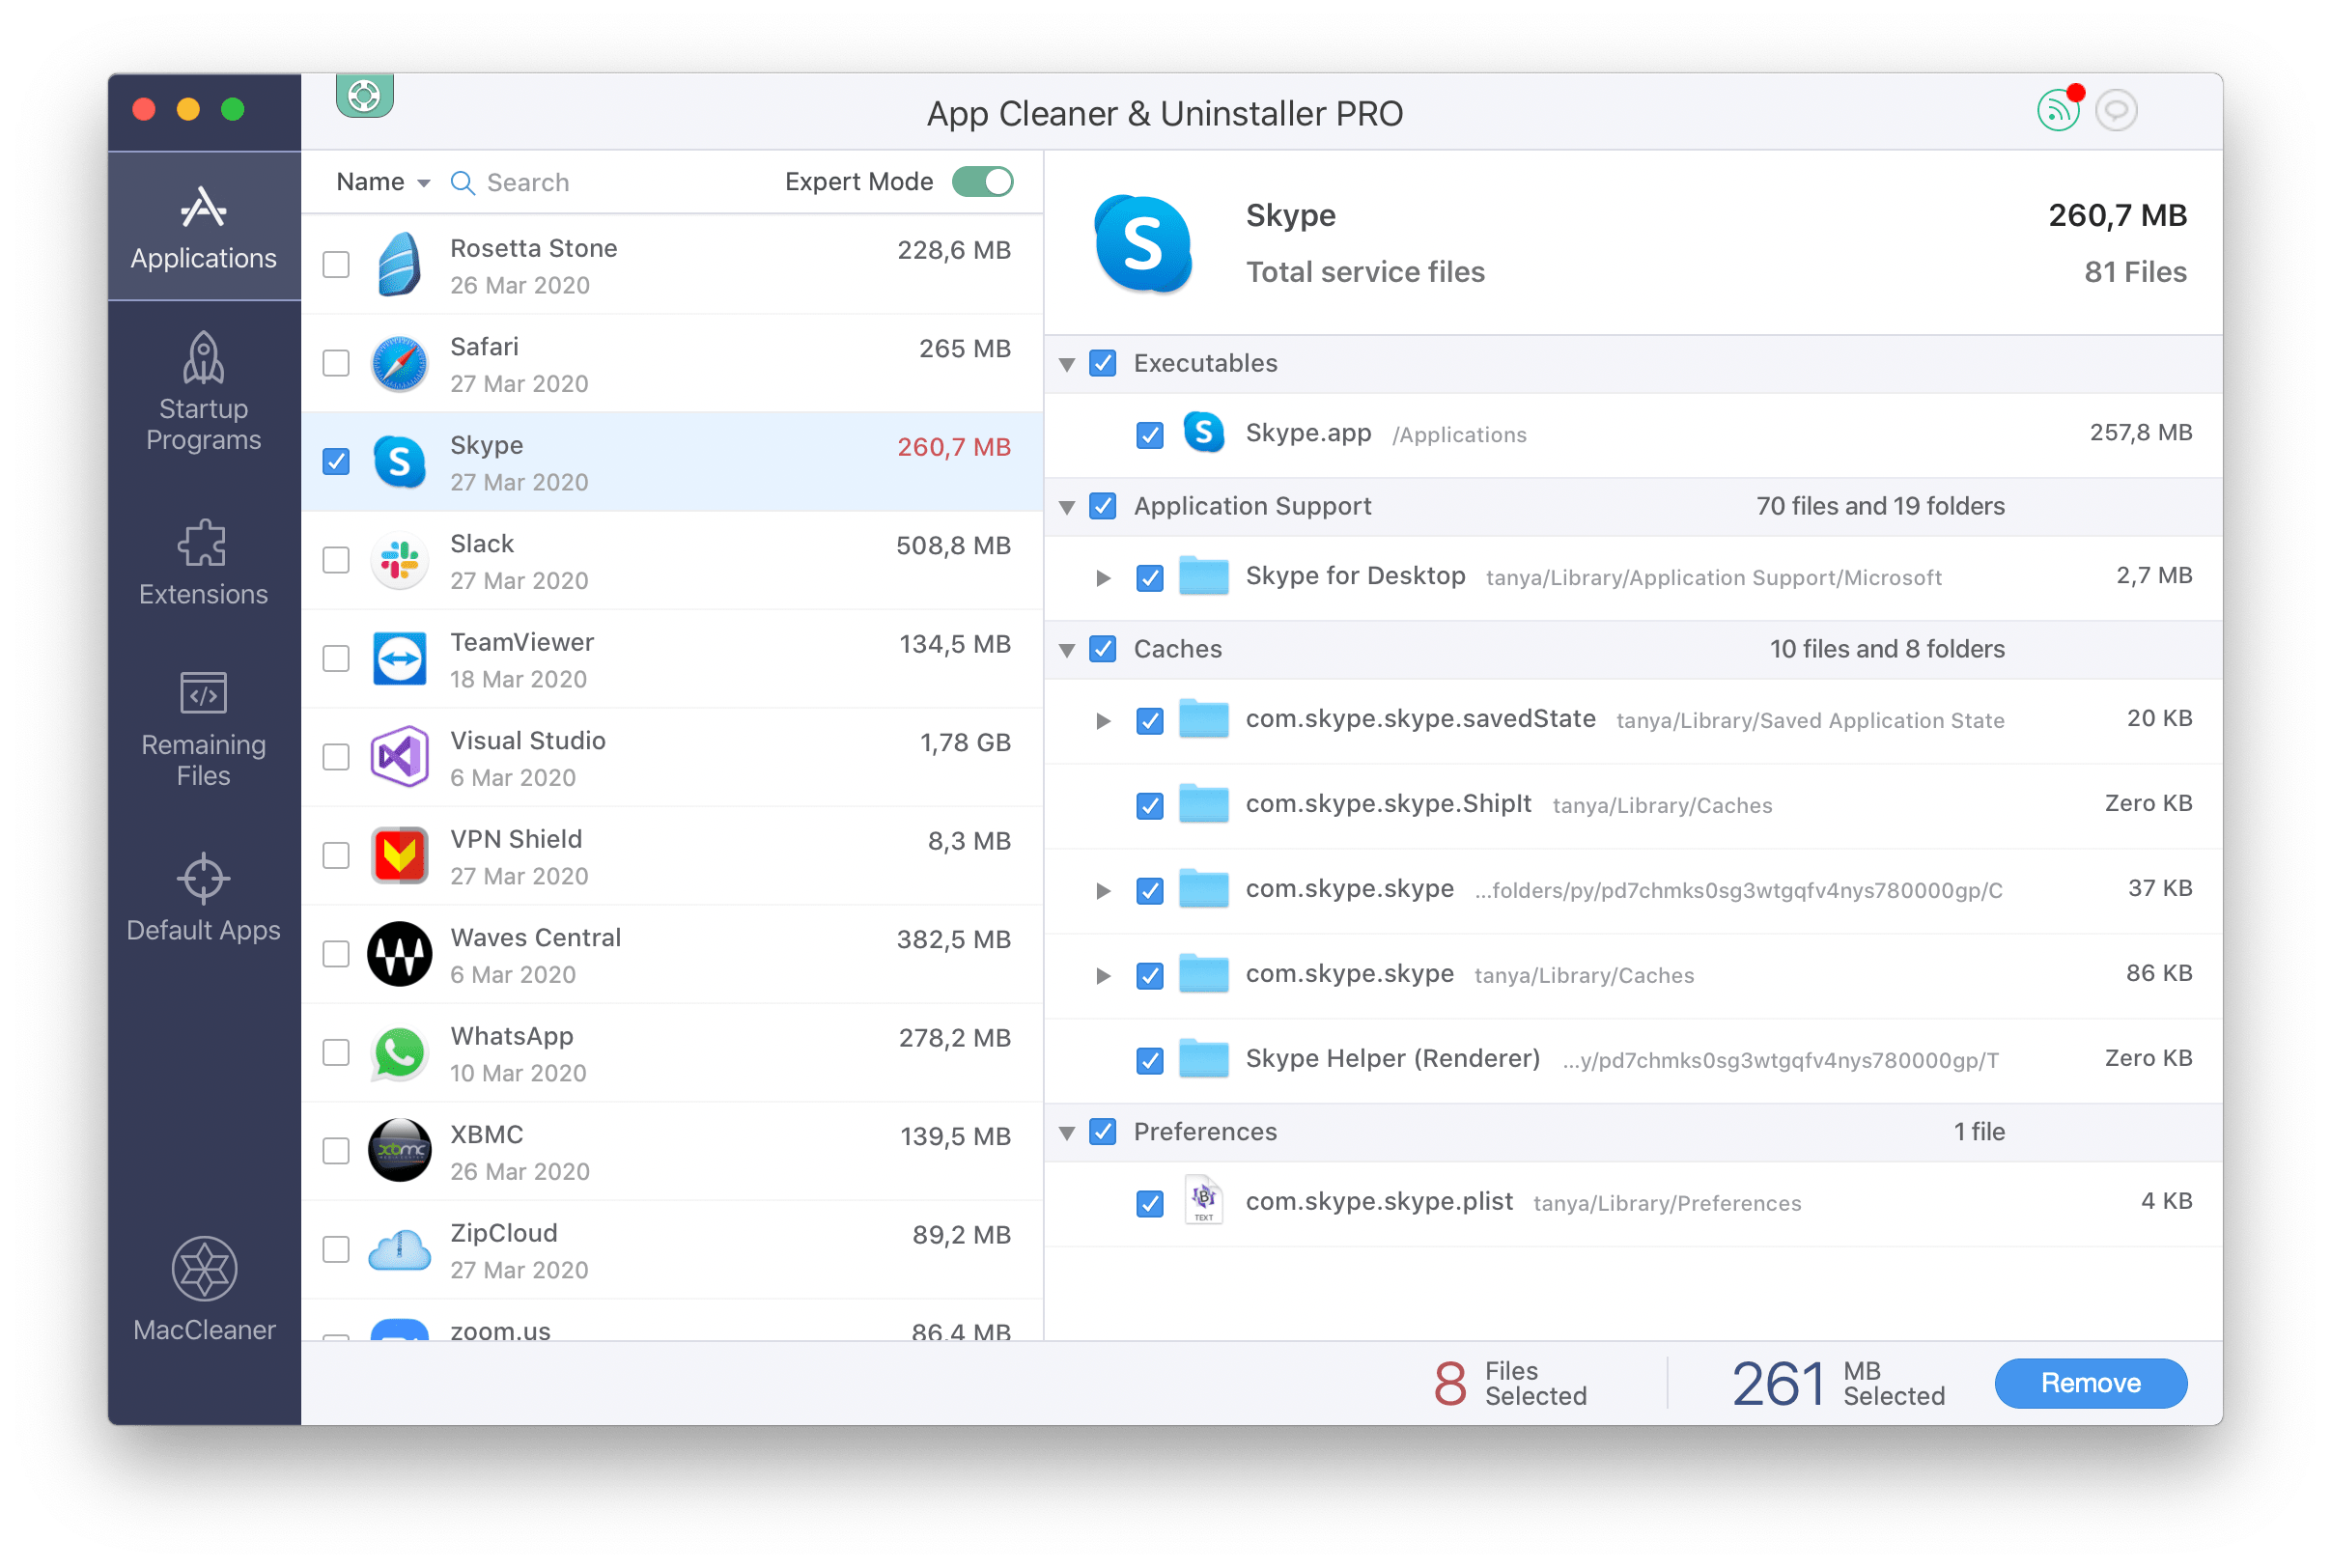Select Default Apps panel
The width and height of the screenshot is (2331, 1568).
coord(198,907)
